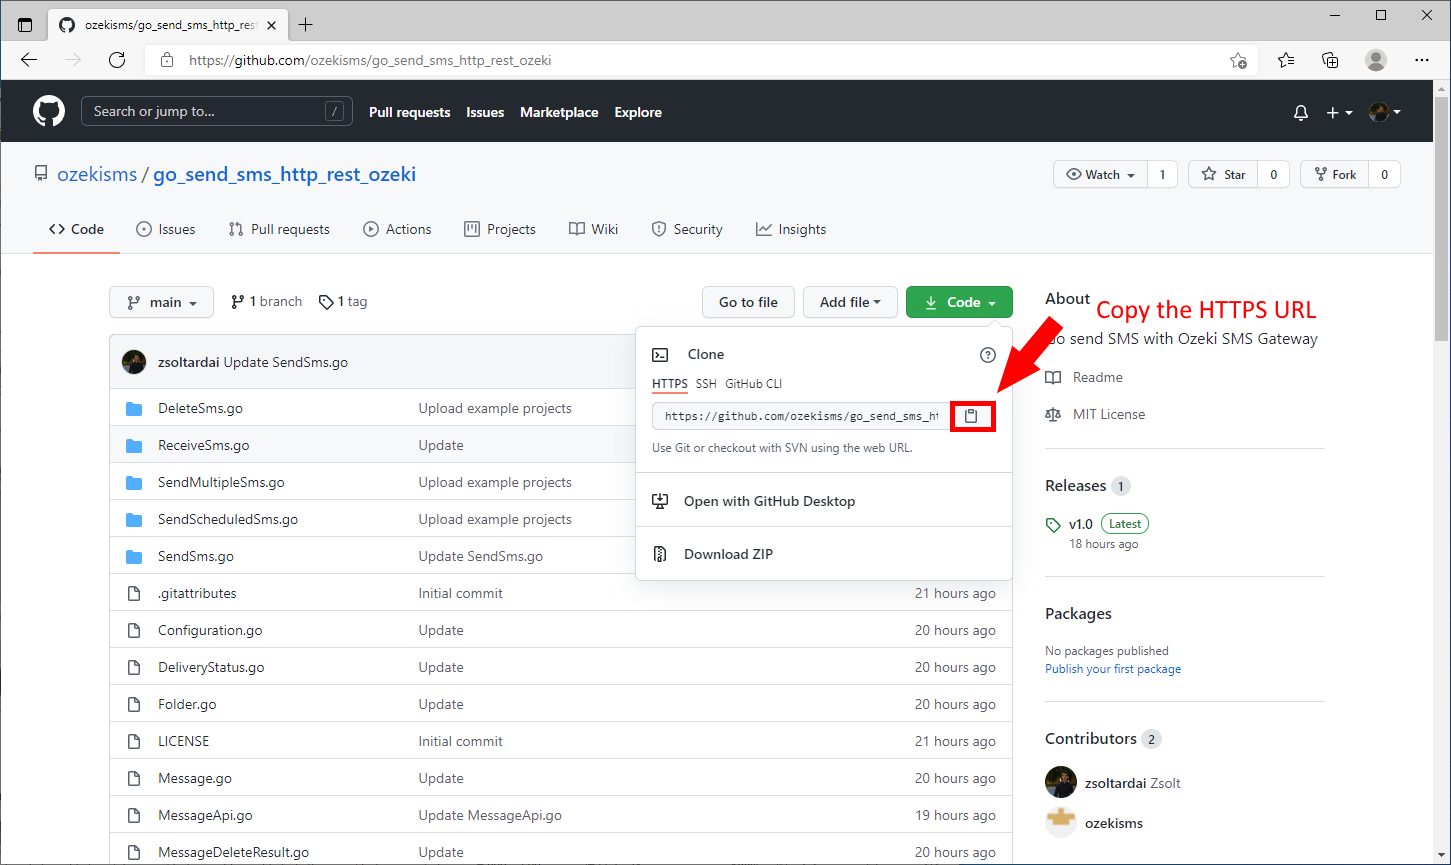This screenshot has width=1451, height=865.
Task: Click the tag icon beside 1 tag
Action: click(x=325, y=301)
